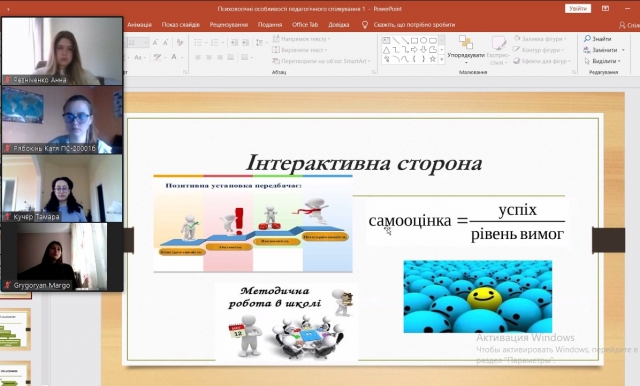
Task: Open the Виділити (Select) dropdown
Action: coord(602,61)
